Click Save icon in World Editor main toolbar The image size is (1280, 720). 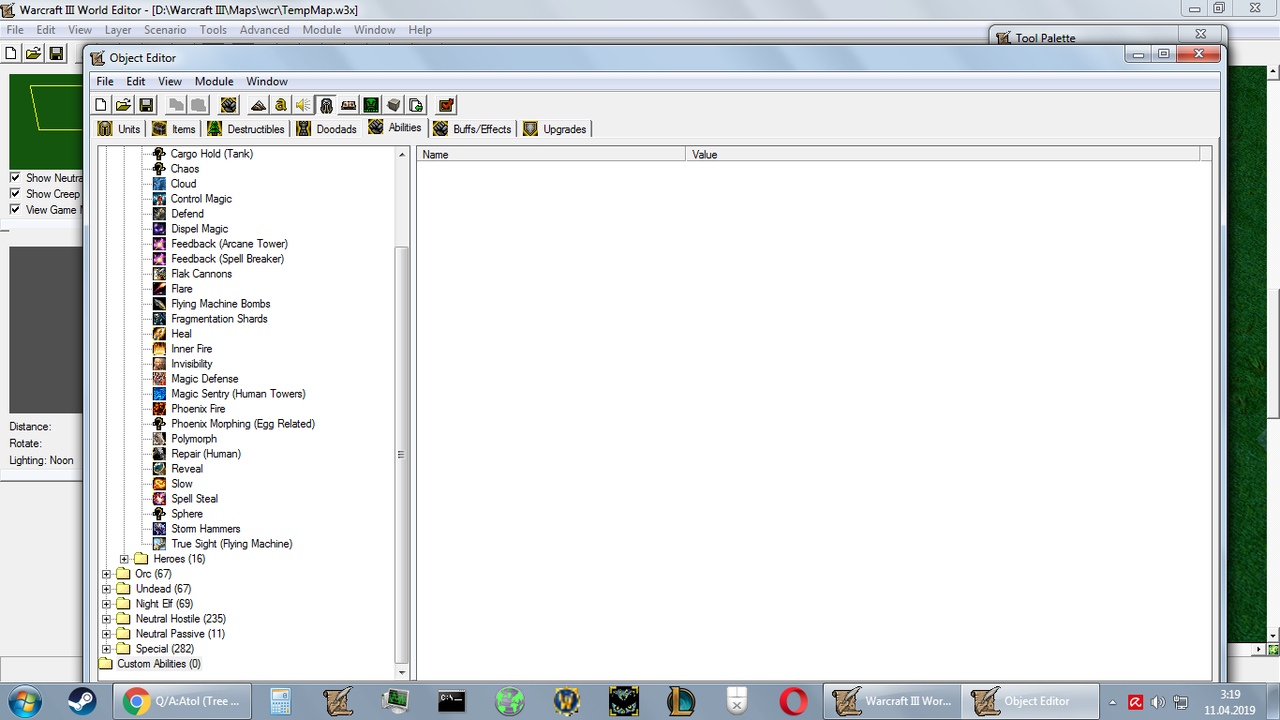click(56, 53)
